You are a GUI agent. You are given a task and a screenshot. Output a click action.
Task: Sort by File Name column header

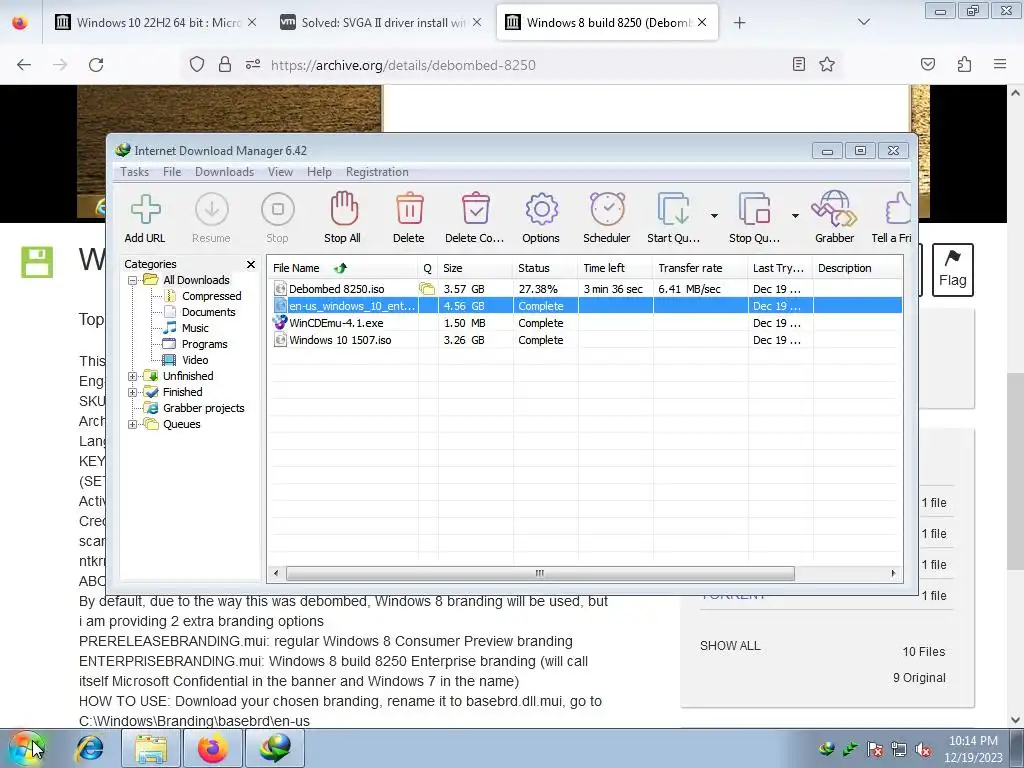(x=343, y=268)
